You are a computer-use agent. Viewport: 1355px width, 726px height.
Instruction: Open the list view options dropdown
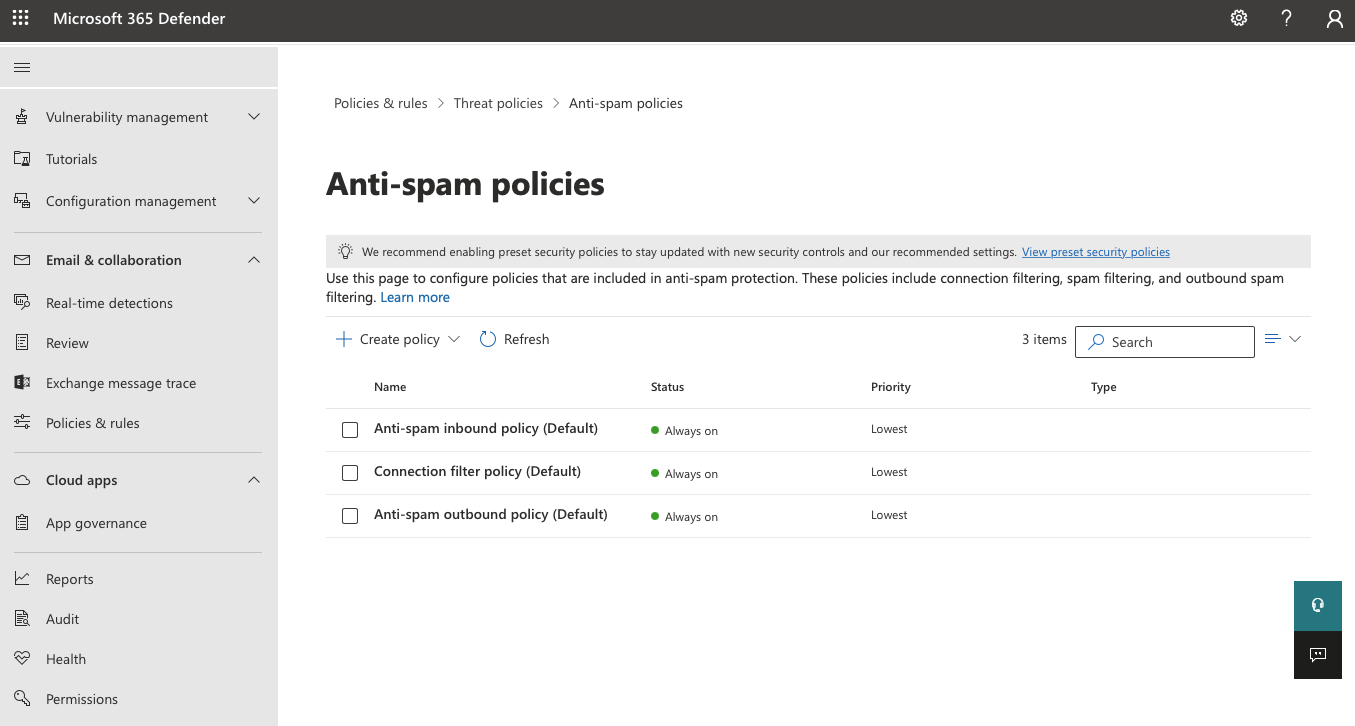click(x=1282, y=339)
